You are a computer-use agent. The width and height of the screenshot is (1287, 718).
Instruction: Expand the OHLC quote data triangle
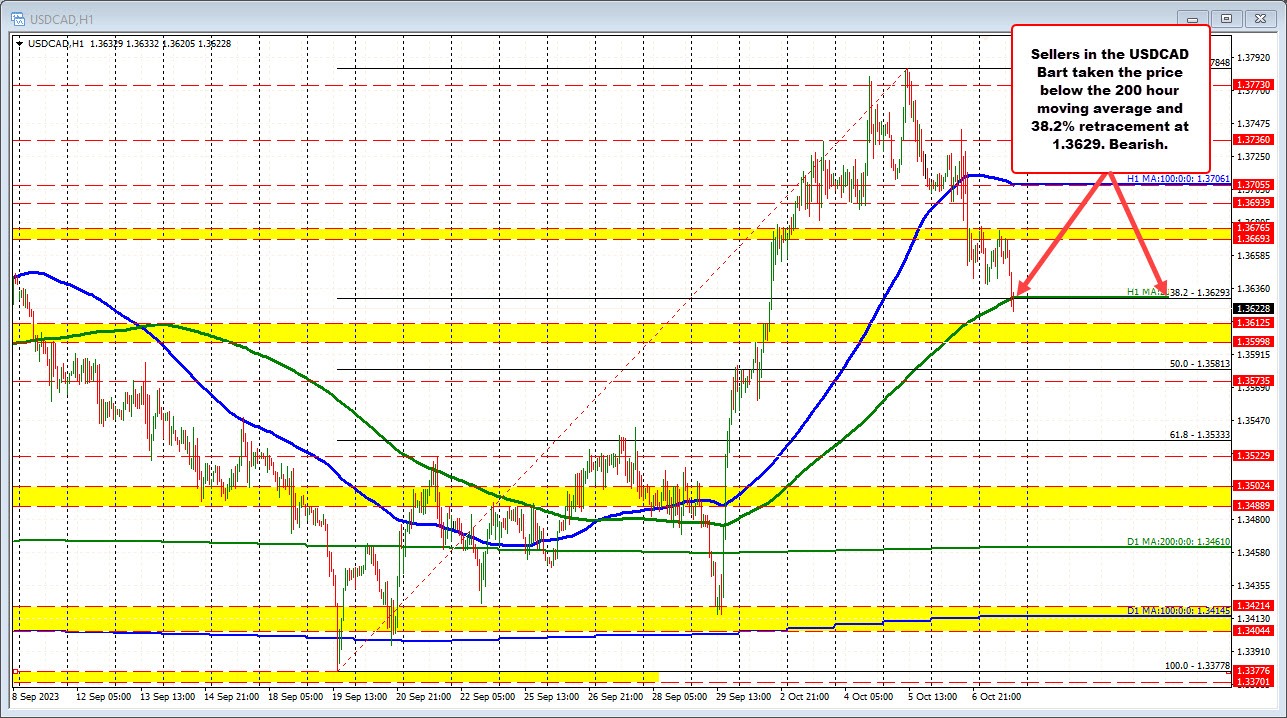point(20,44)
